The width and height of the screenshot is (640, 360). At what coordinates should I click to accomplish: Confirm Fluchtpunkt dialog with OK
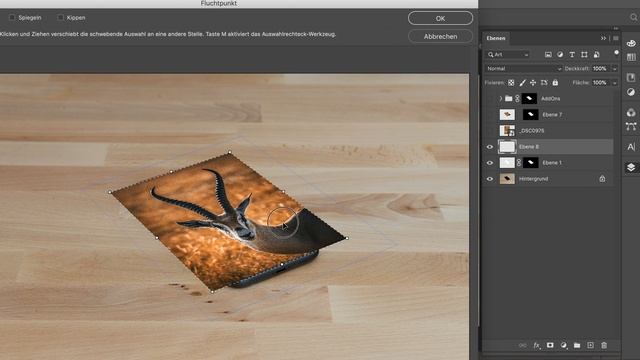[440, 18]
